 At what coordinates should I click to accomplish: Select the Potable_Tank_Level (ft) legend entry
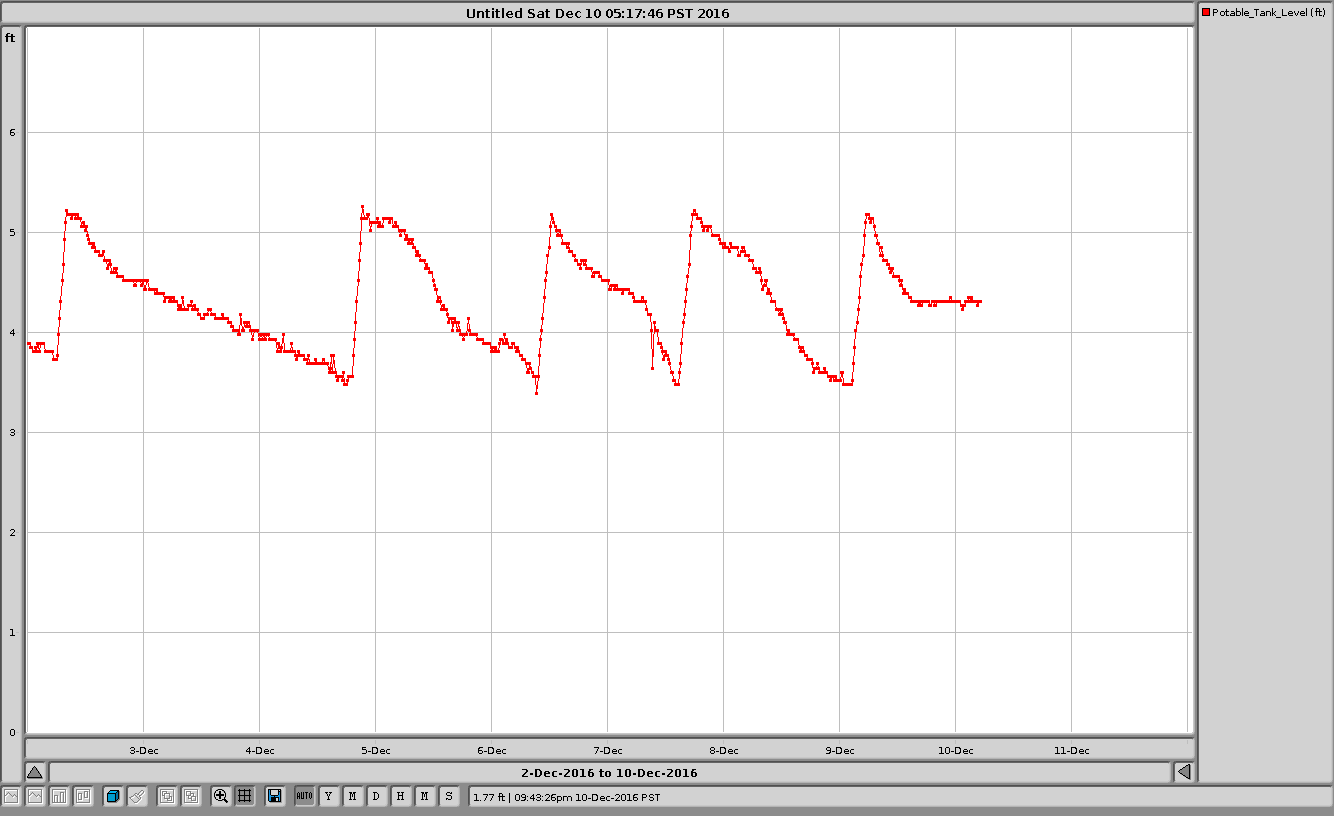point(1263,13)
